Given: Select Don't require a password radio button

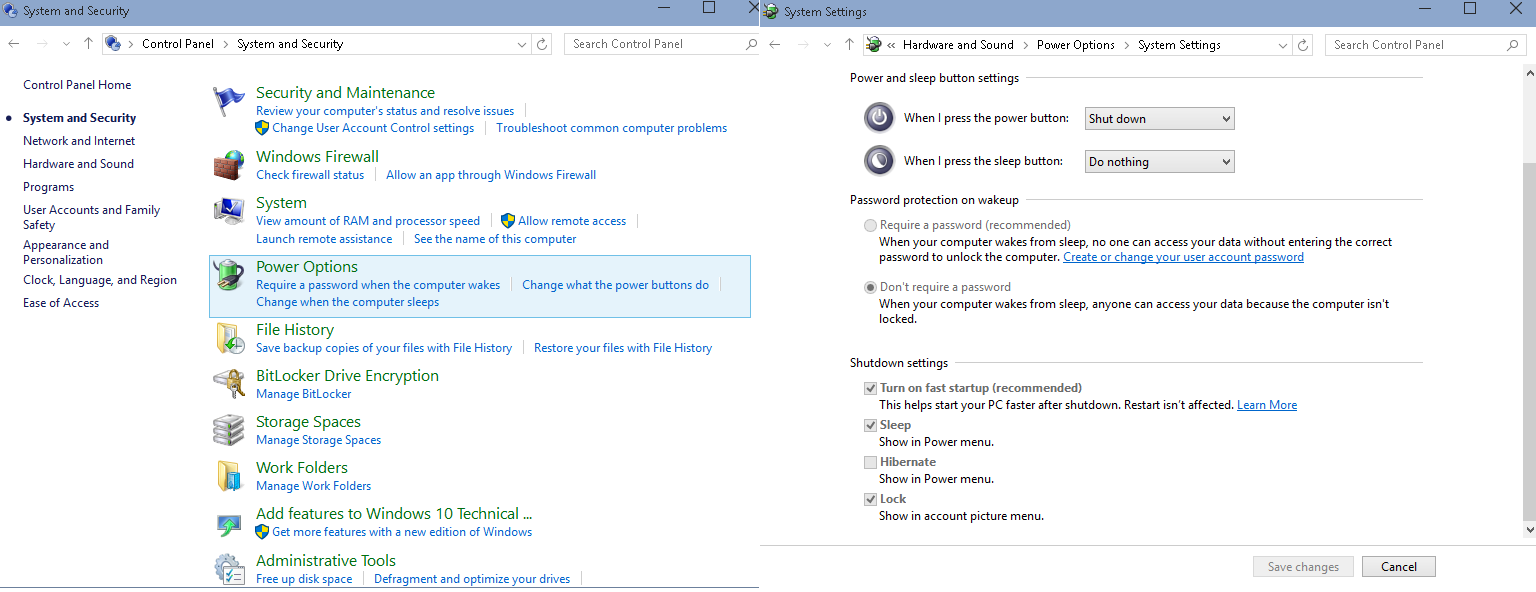Looking at the screenshot, I should (x=870, y=287).
